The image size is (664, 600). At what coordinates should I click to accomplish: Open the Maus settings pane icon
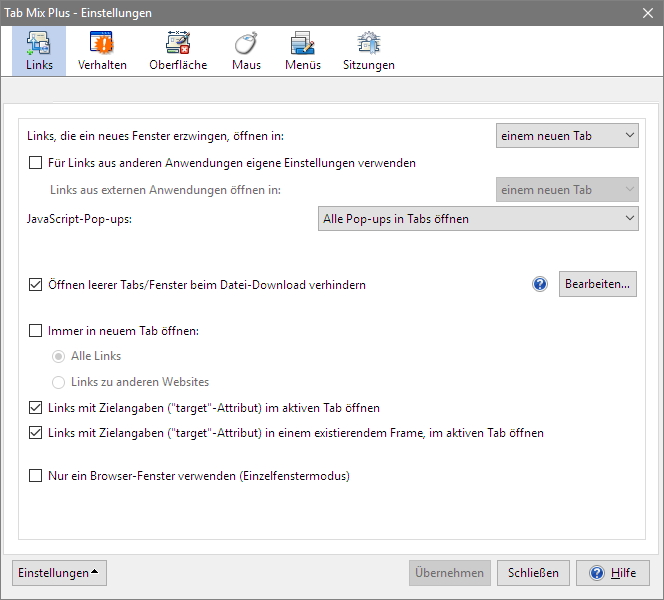click(x=246, y=51)
